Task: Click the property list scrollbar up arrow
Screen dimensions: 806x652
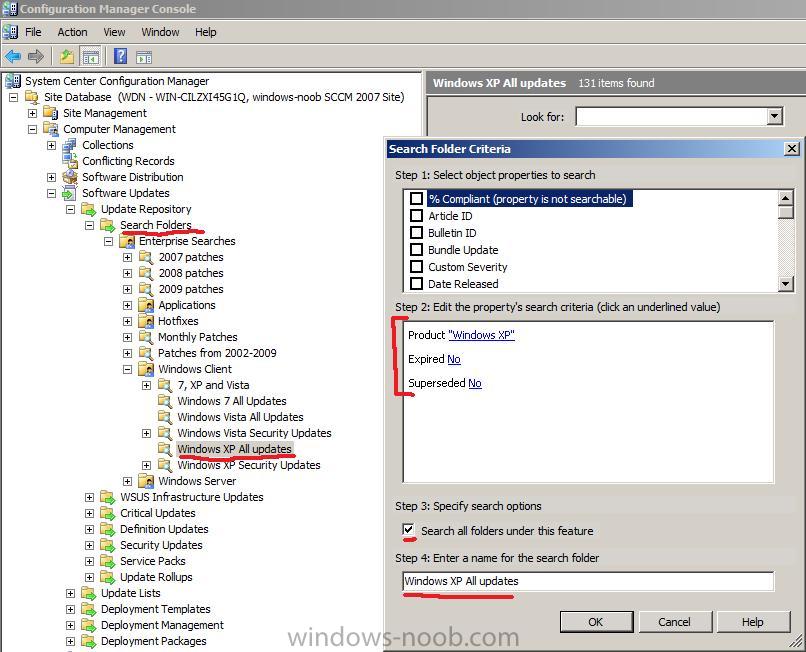Action: pos(785,198)
